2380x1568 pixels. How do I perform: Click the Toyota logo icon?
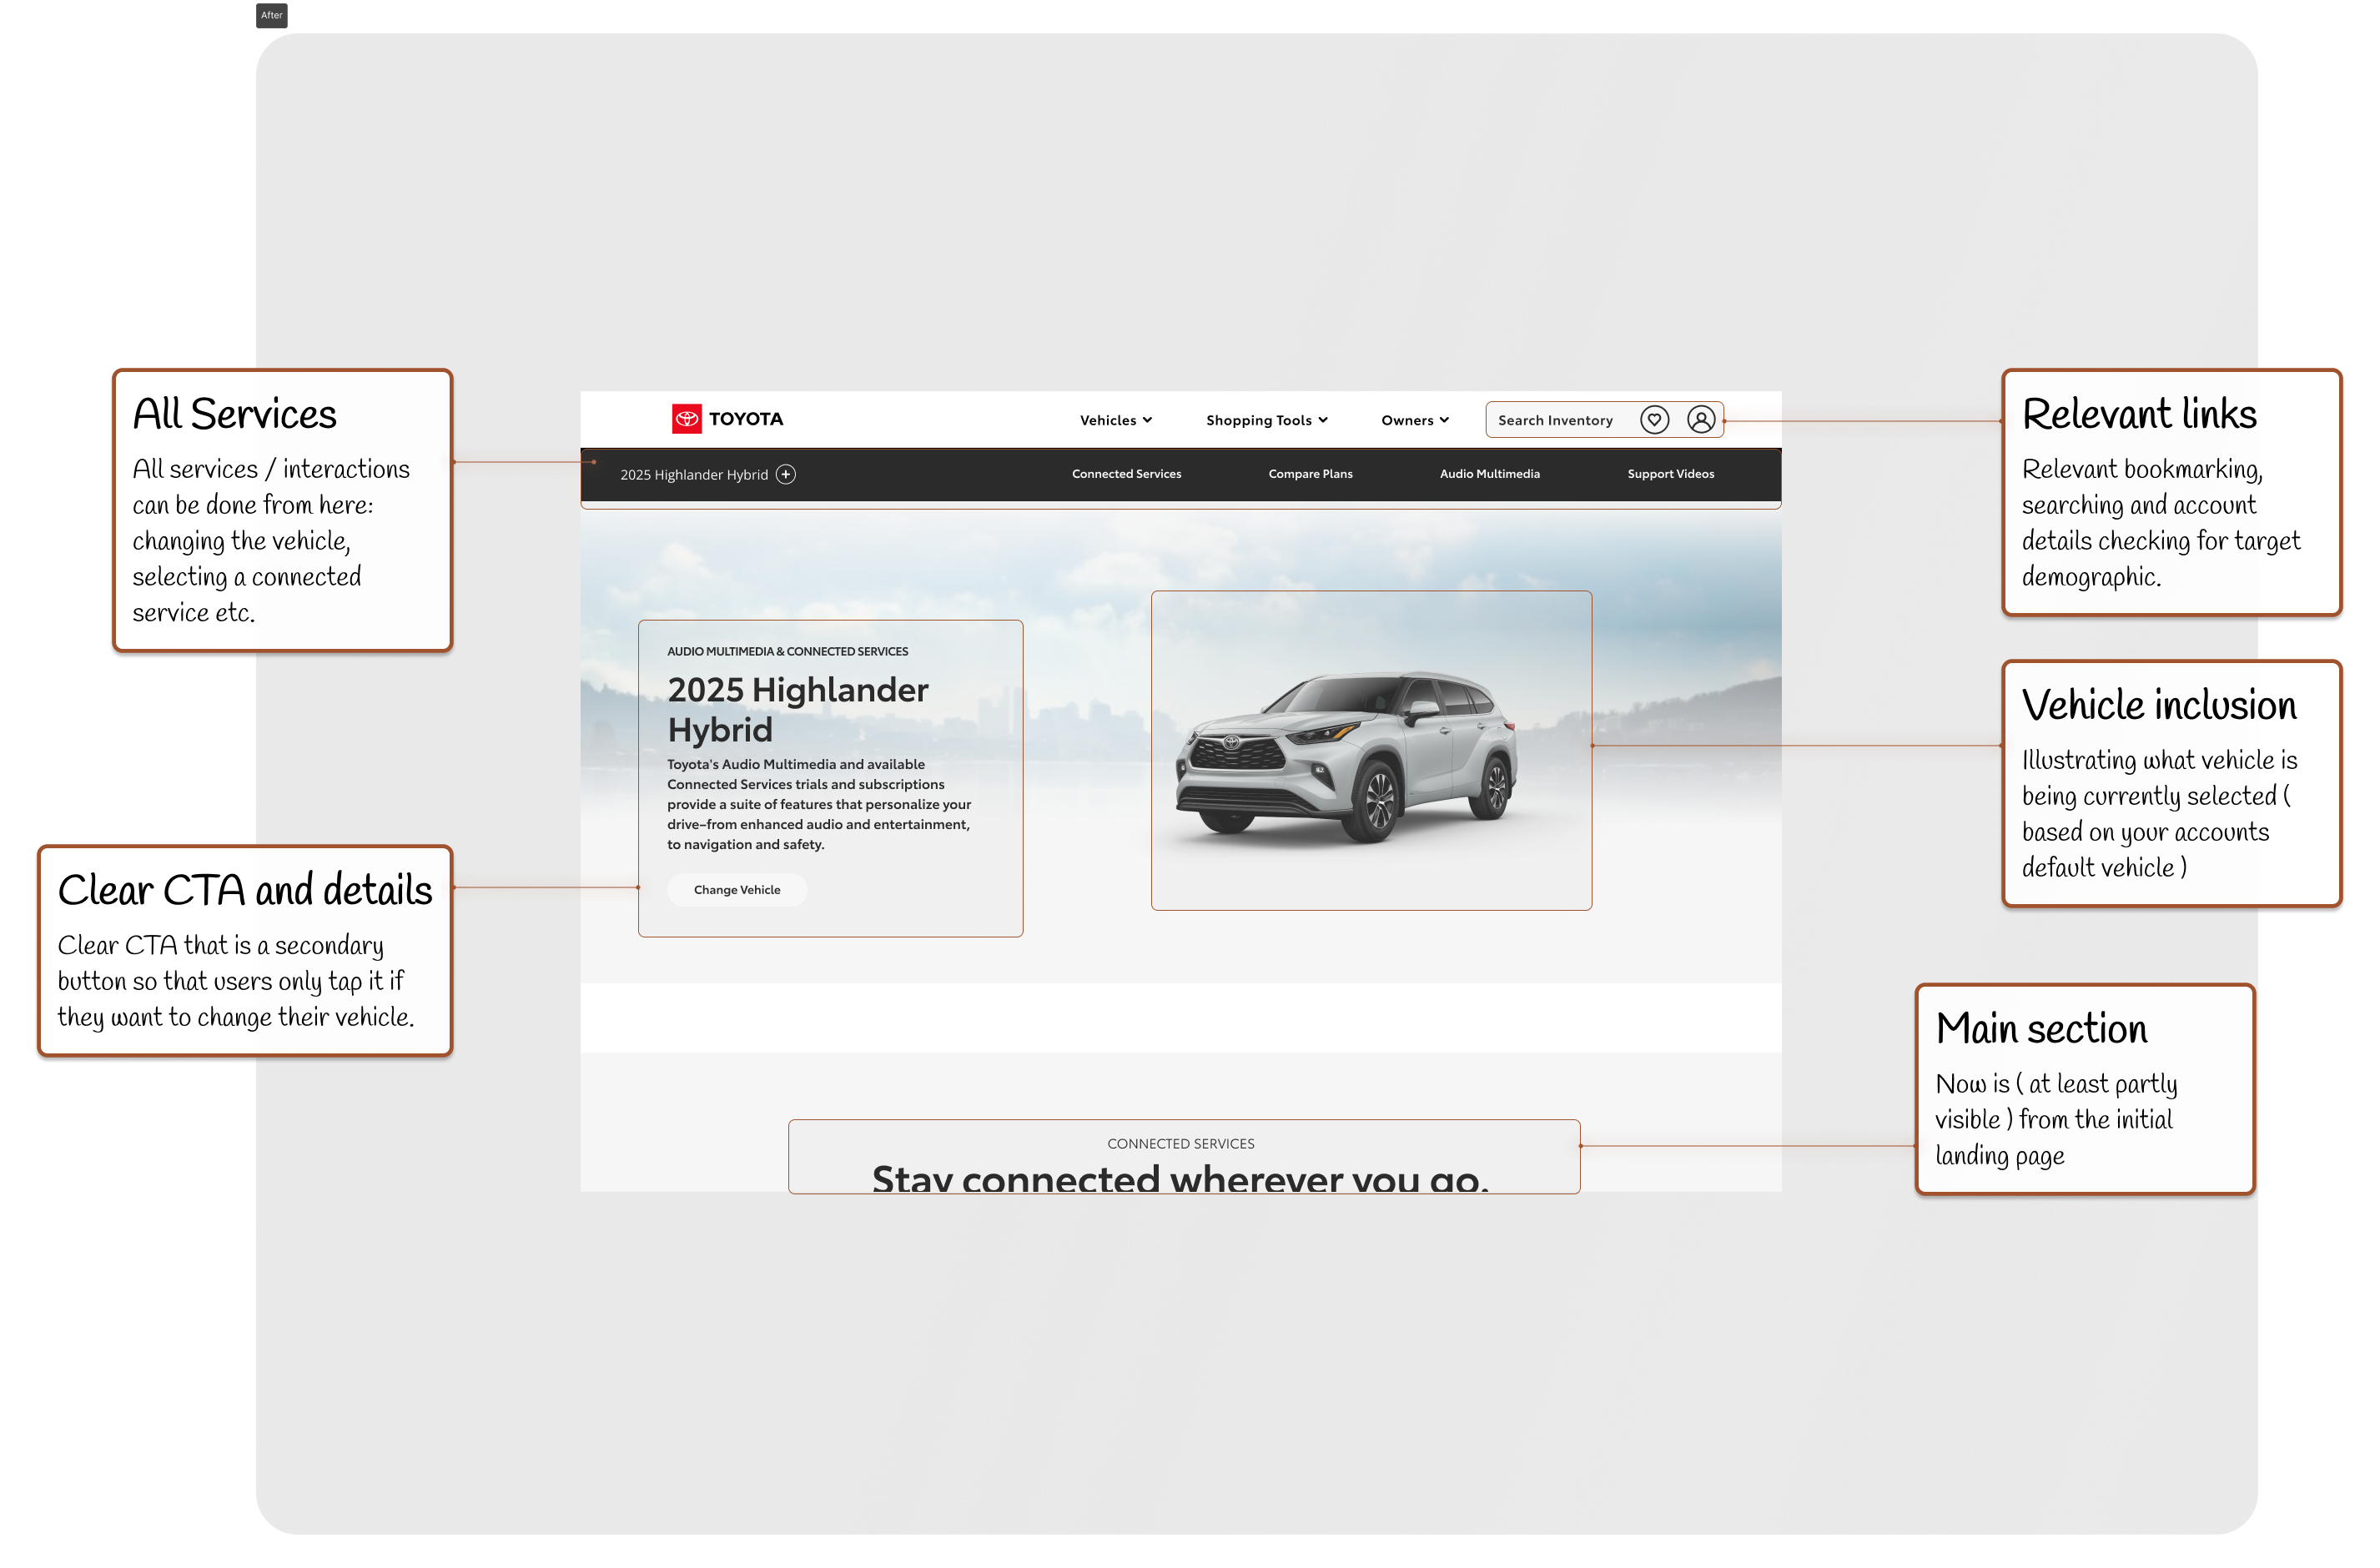point(686,419)
